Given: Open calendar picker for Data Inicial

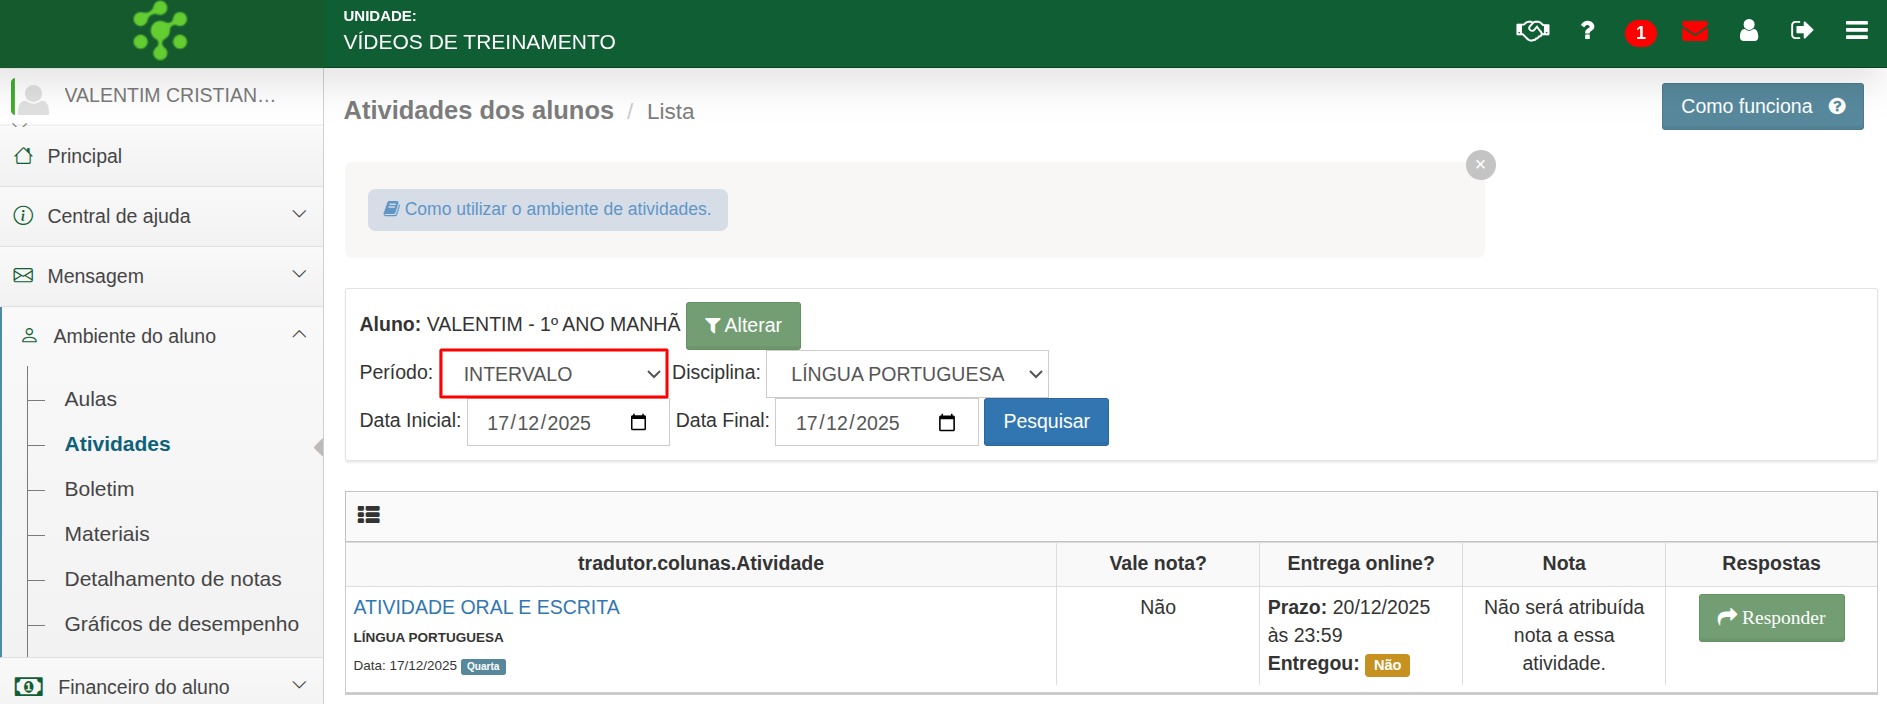Looking at the screenshot, I should pyautogui.click(x=638, y=423).
